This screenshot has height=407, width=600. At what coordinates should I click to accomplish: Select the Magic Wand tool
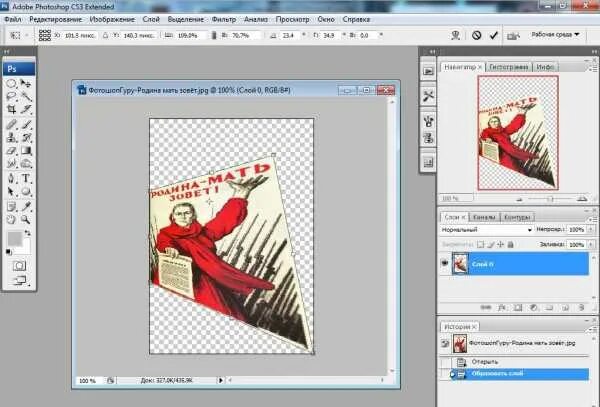click(x=26, y=96)
